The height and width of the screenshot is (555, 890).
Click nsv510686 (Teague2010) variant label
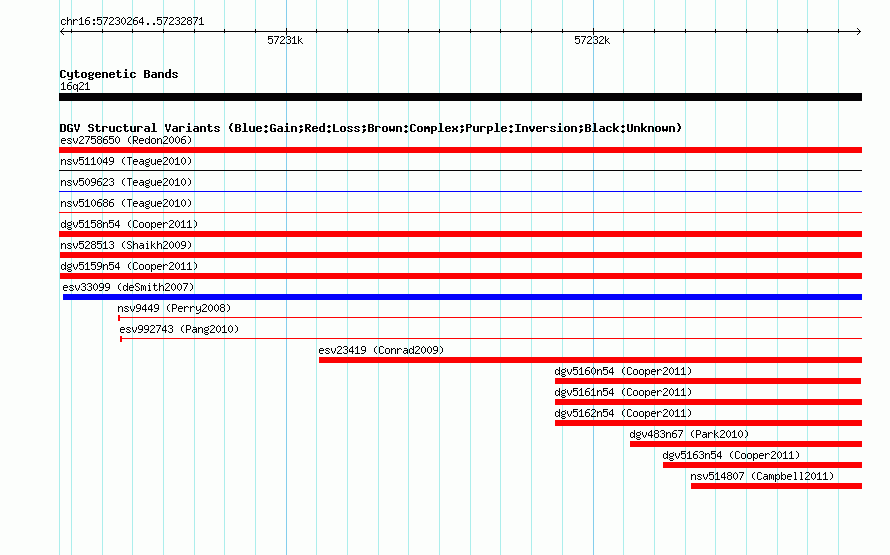[x=126, y=203]
